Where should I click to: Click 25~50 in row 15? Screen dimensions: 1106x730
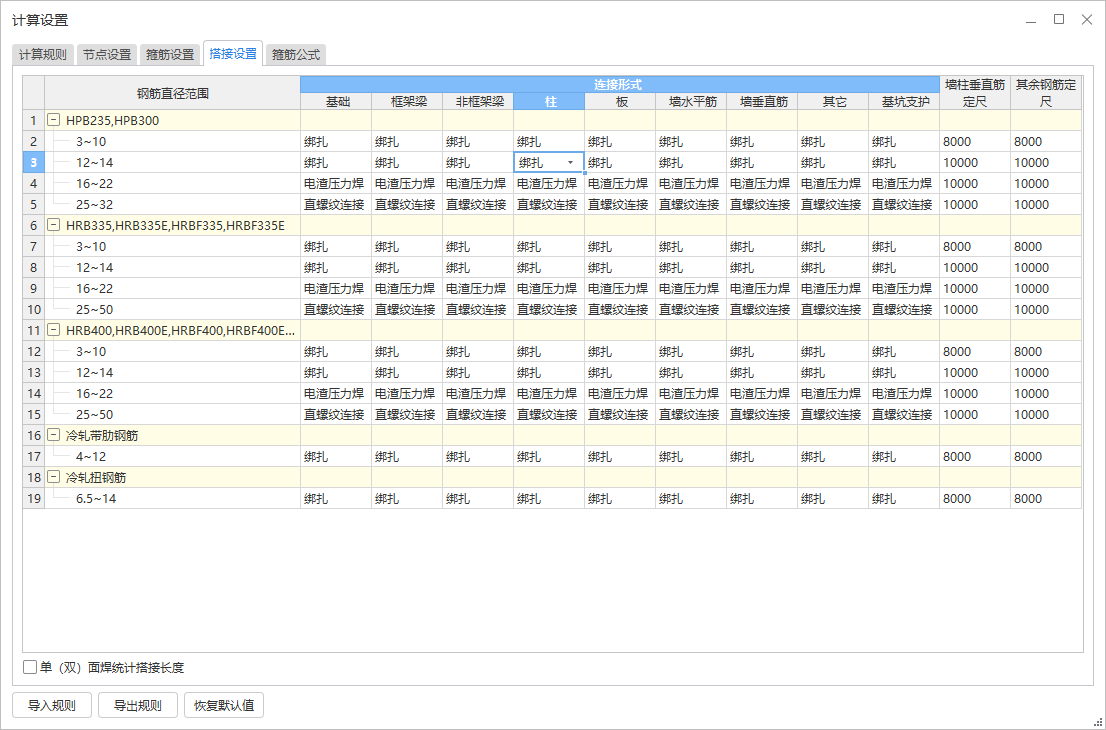(95, 415)
